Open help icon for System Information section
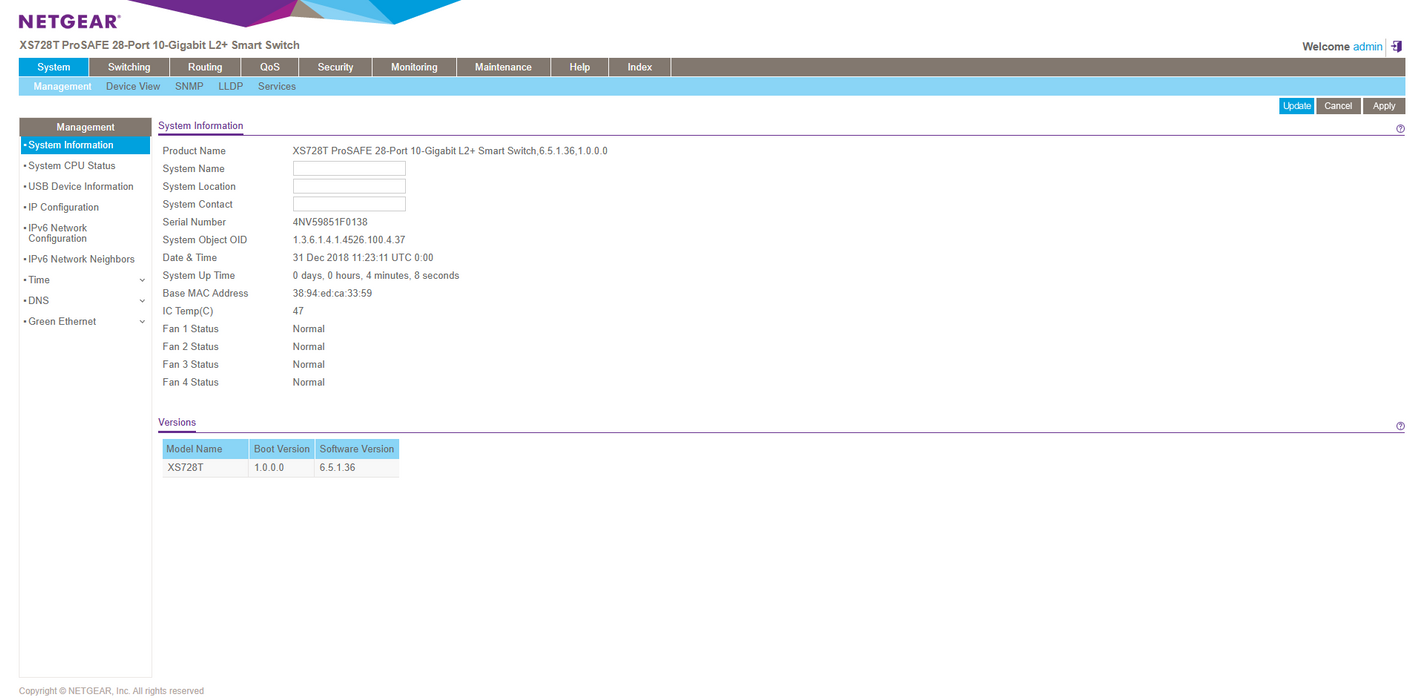This screenshot has width=1422, height=700. (x=1400, y=129)
